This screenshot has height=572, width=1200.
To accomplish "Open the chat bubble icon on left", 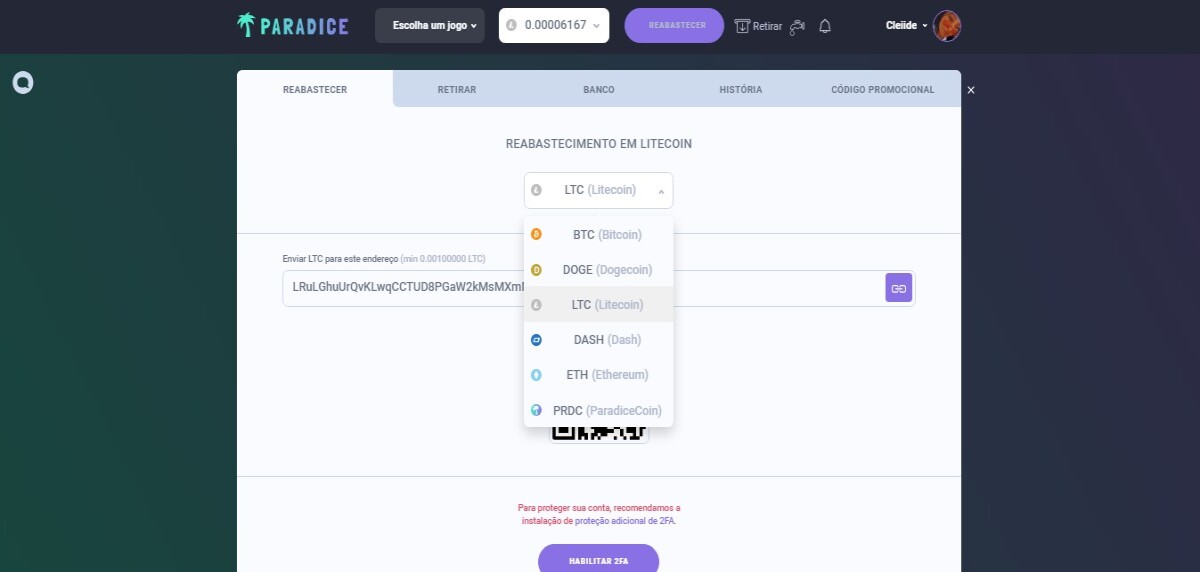I will pos(23,82).
